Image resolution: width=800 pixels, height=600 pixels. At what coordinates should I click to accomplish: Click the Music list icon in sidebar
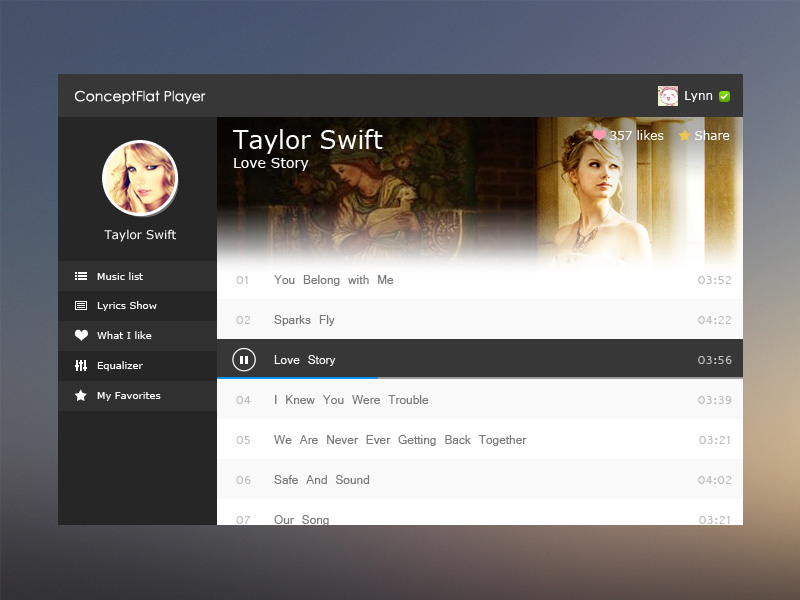click(81, 276)
